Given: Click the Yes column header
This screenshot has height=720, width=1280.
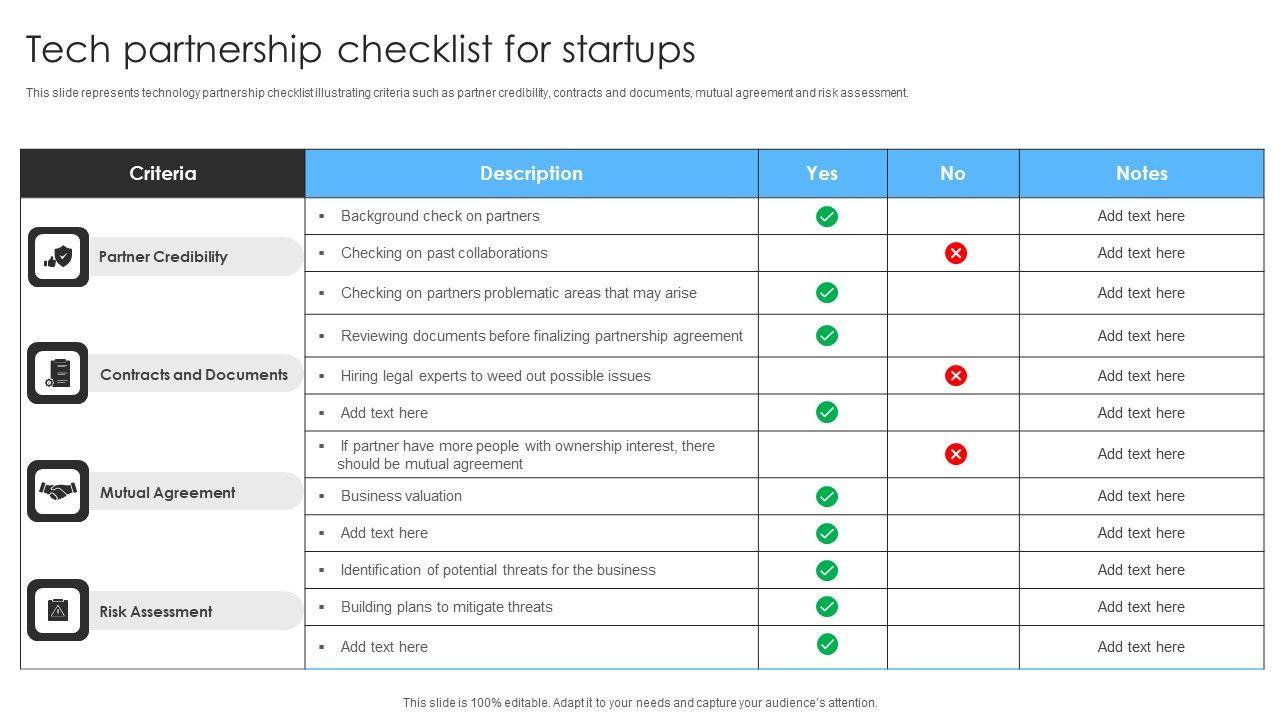Looking at the screenshot, I should pyautogui.click(x=822, y=173).
